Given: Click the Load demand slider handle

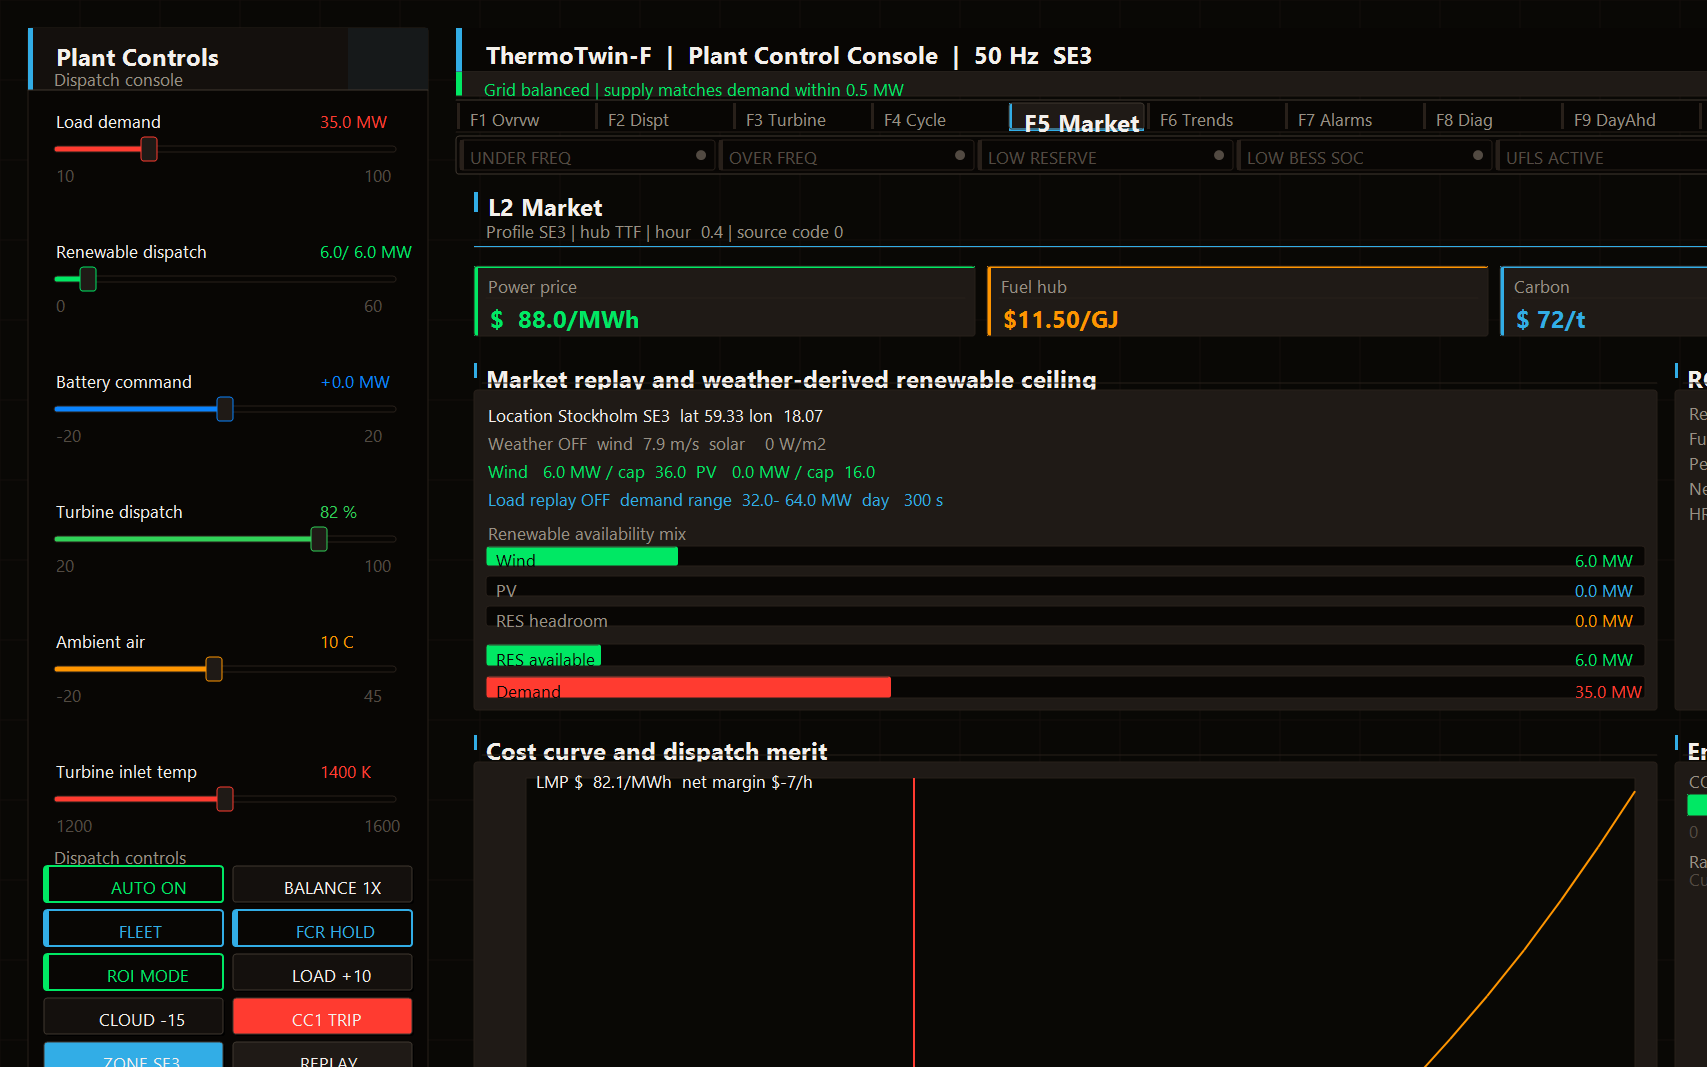Looking at the screenshot, I should point(149,149).
